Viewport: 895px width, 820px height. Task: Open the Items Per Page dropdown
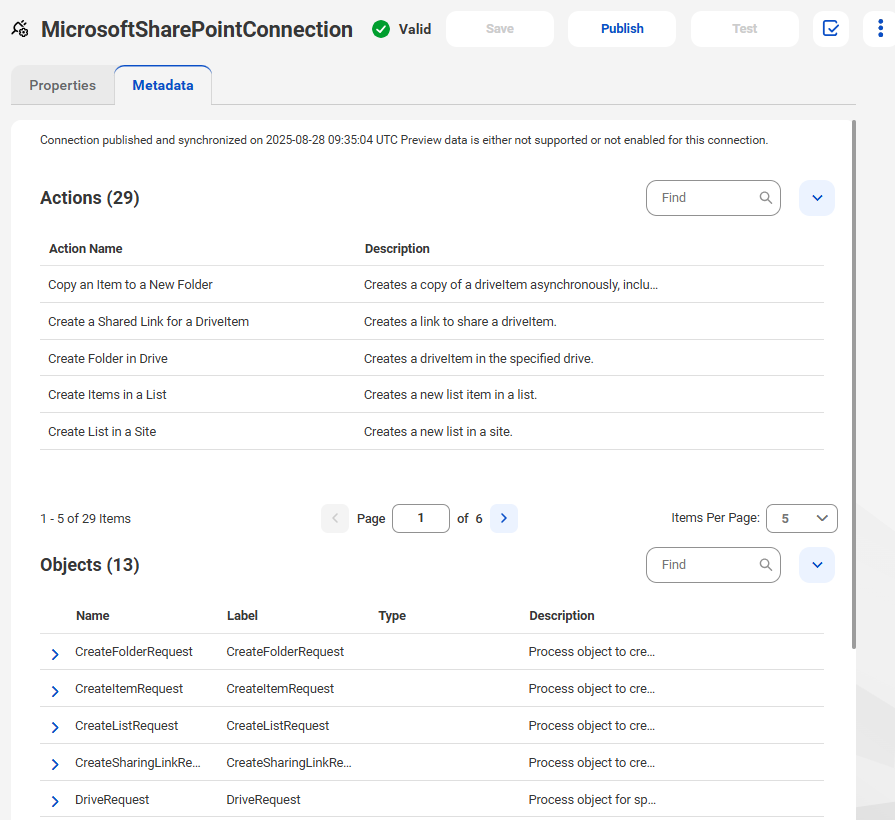801,518
